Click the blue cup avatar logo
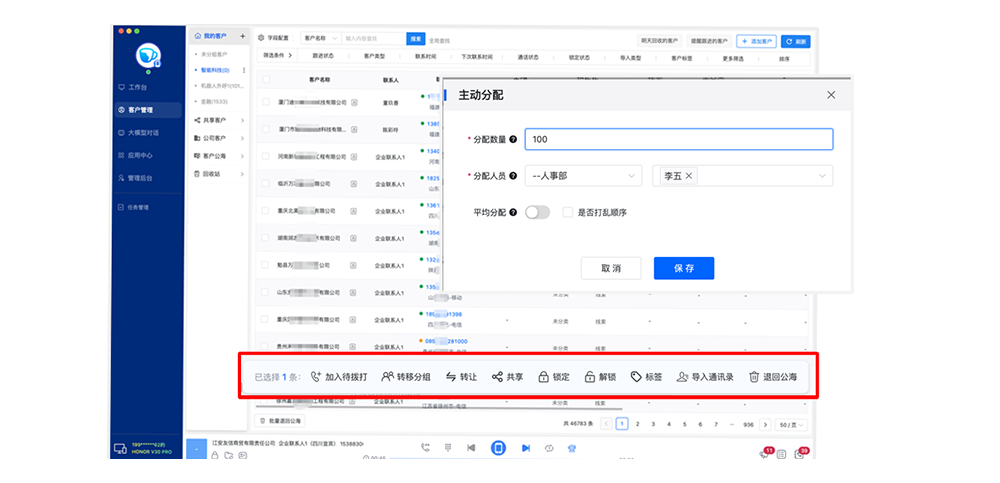The height and width of the screenshot is (483, 1000). coord(148,55)
